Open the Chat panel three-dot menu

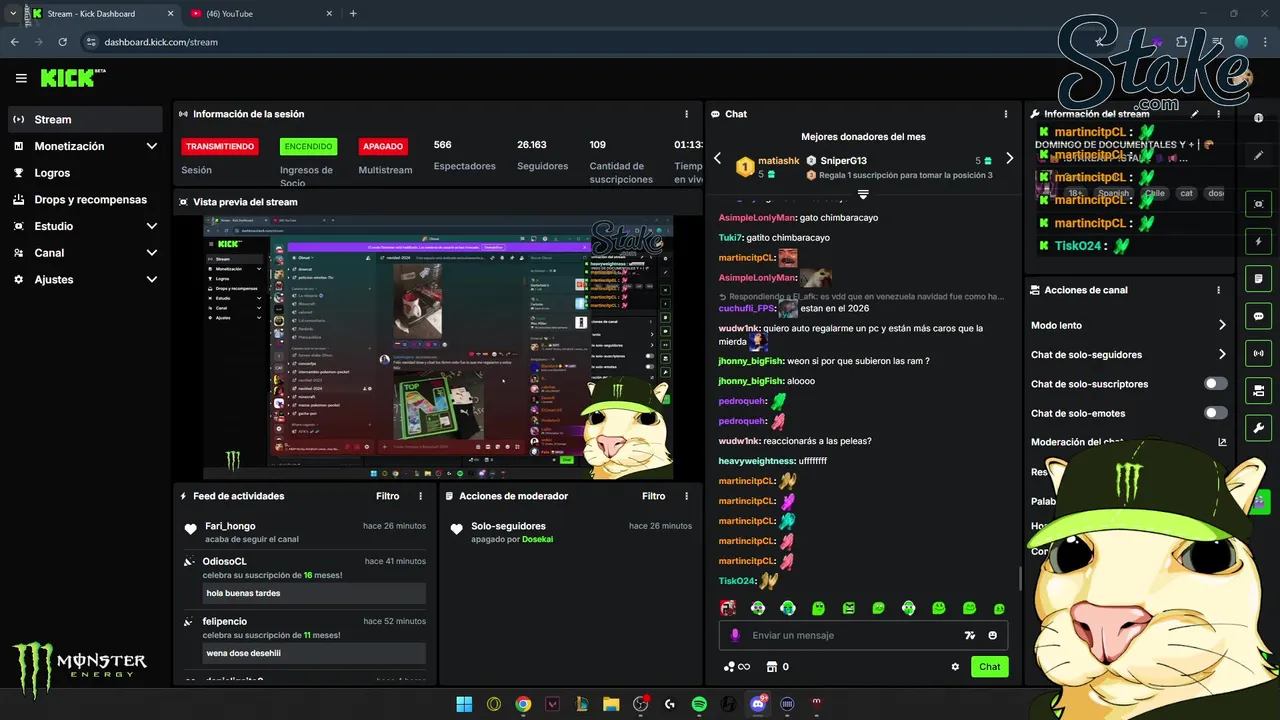point(1006,114)
